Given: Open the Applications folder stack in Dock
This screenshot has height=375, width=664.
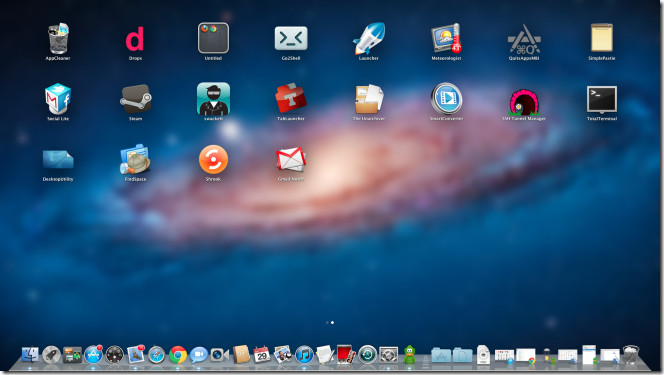Looking at the screenshot, I should coord(441,355).
